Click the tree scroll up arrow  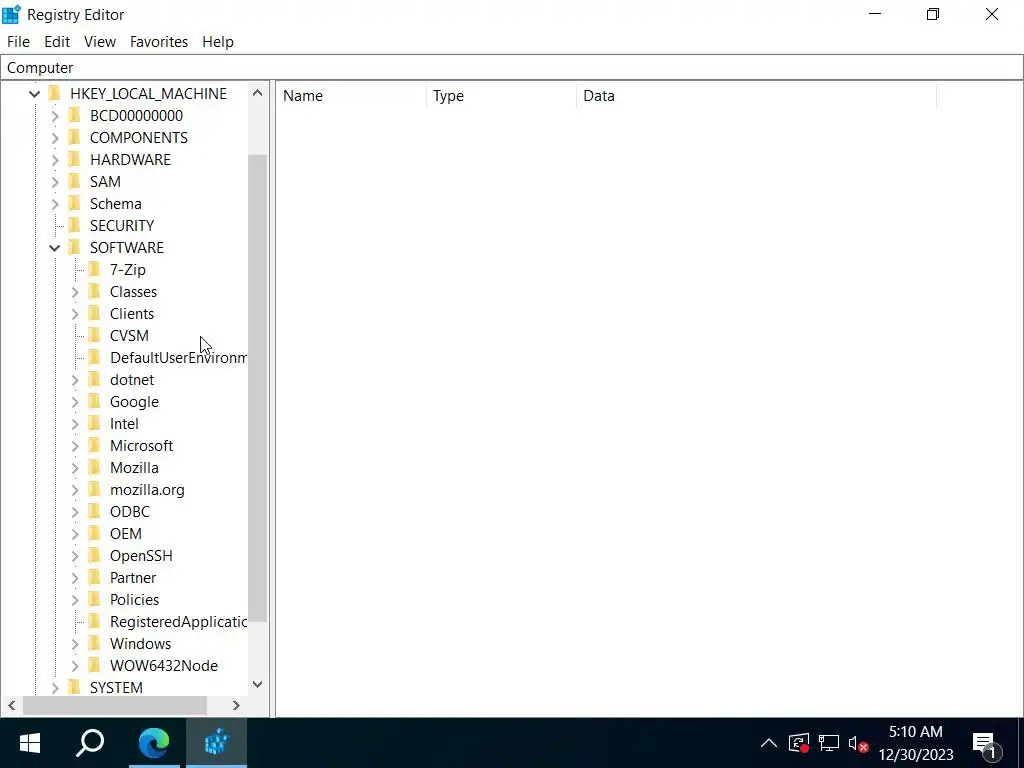click(257, 93)
